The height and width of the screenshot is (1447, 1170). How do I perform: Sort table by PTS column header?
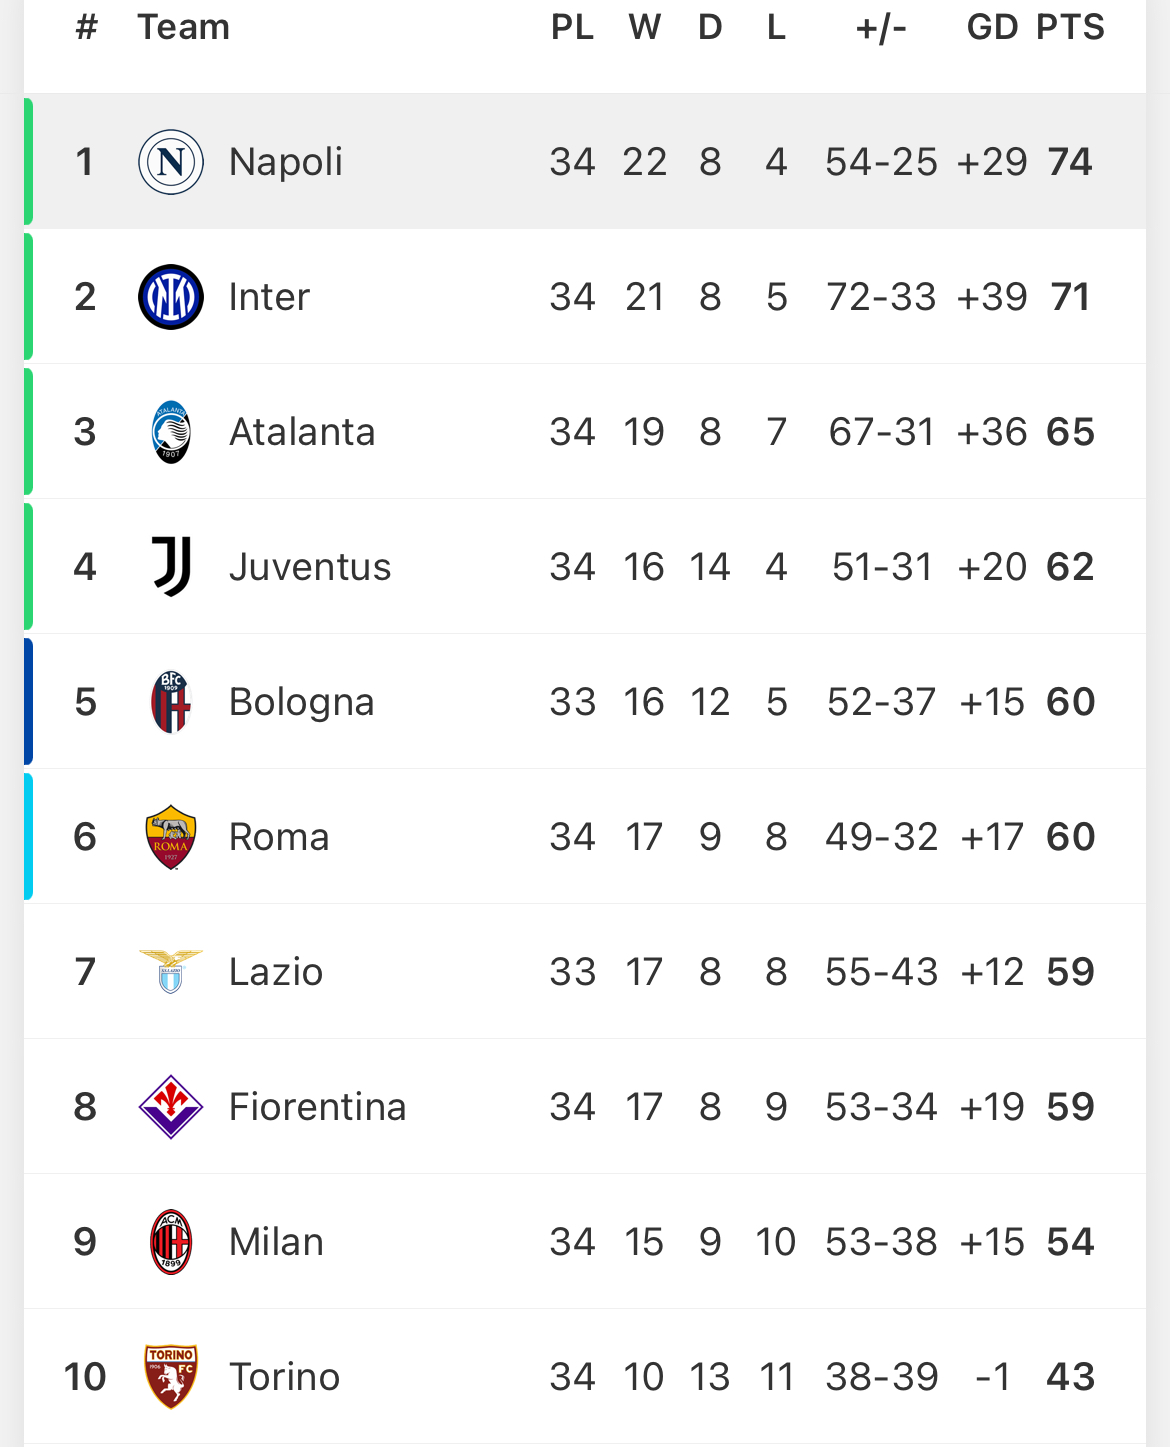[x=1070, y=27]
